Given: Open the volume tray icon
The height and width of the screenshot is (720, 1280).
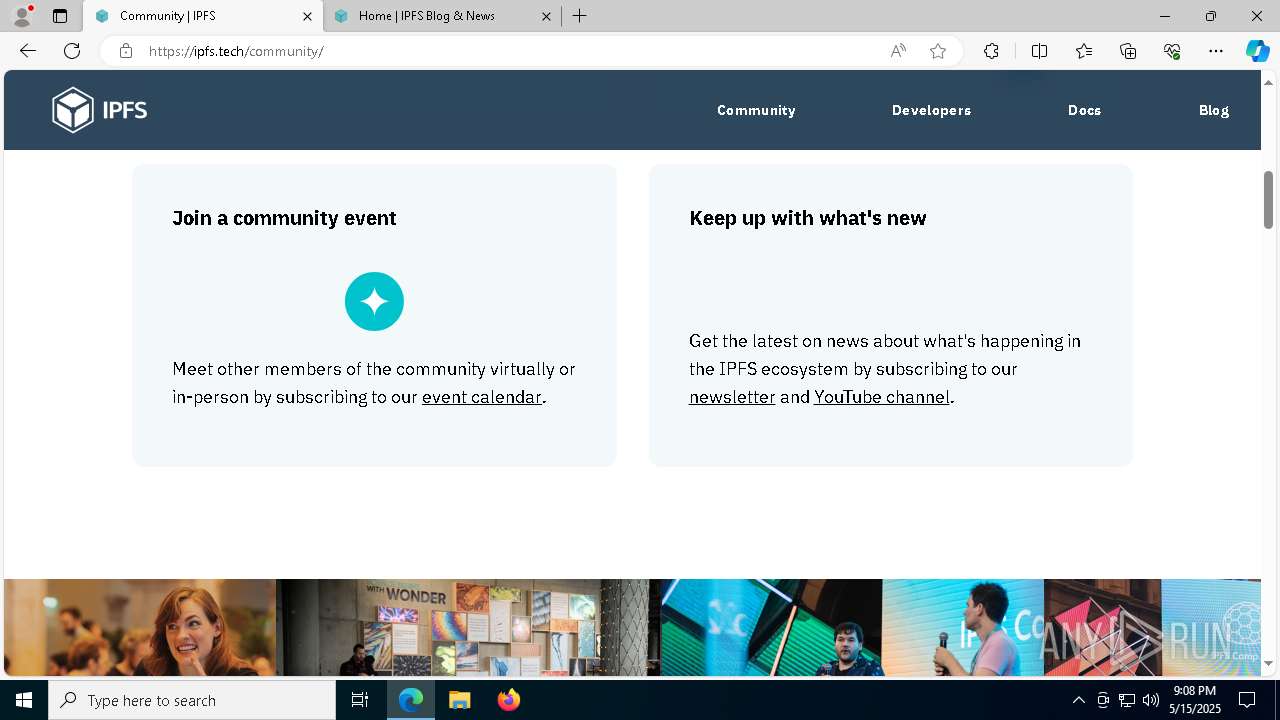Looking at the screenshot, I should pyautogui.click(x=1151, y=700).
